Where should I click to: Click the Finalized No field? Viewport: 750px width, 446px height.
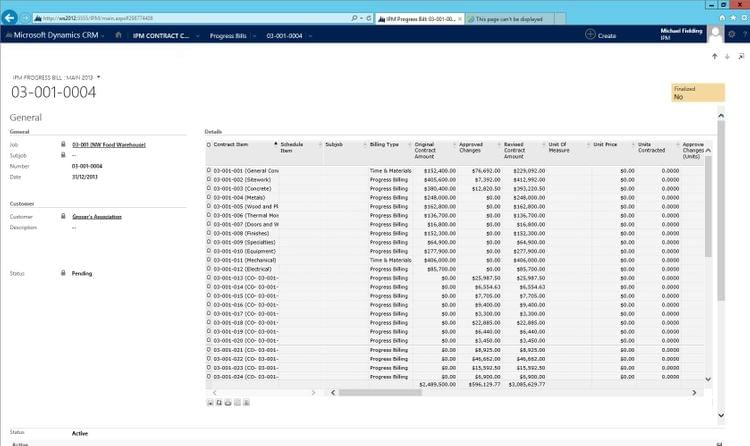[x=698, y=93]
